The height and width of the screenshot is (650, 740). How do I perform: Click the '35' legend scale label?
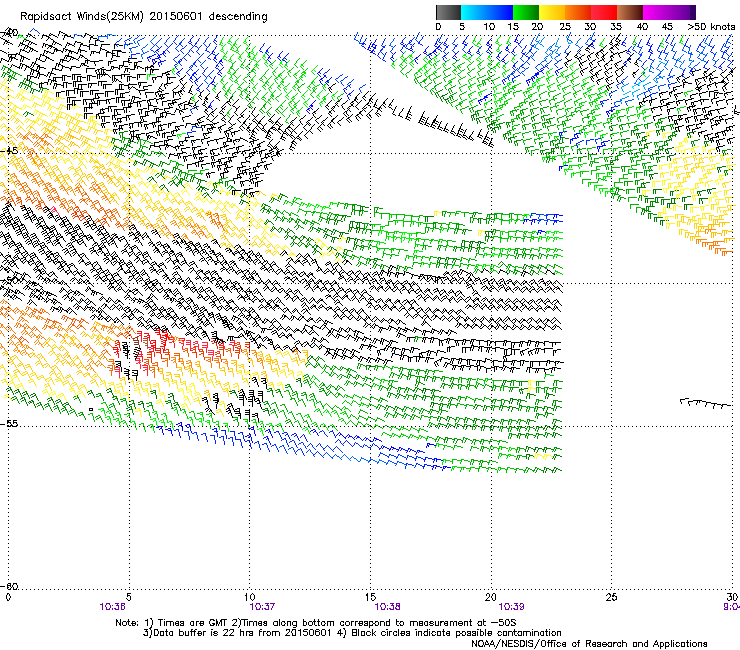click(616, 27)
